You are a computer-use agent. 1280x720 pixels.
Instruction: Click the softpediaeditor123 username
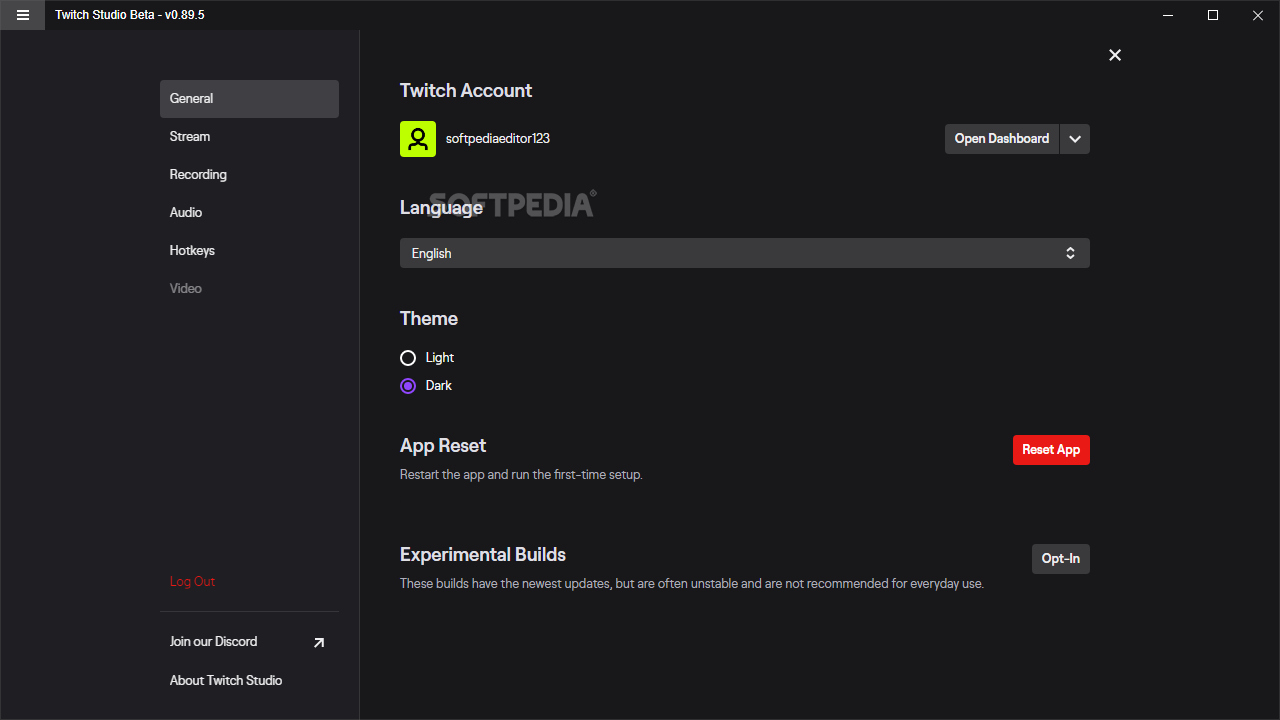tap(498, 139)
